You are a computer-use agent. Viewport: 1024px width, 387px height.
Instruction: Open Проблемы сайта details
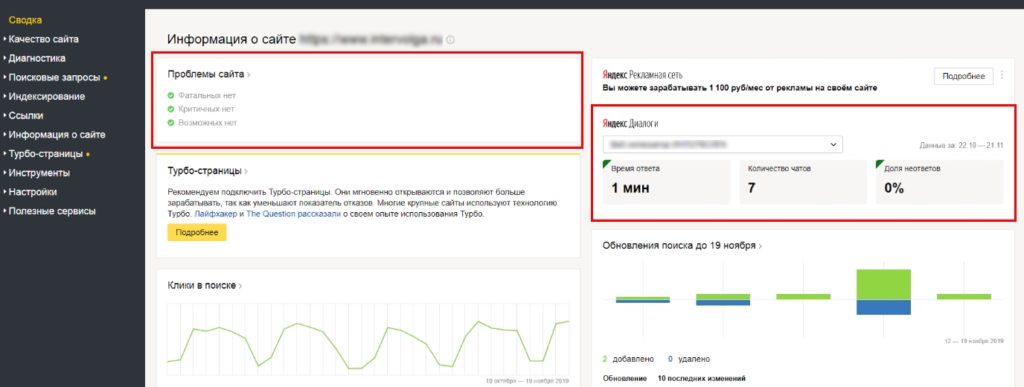click(209, 74)
